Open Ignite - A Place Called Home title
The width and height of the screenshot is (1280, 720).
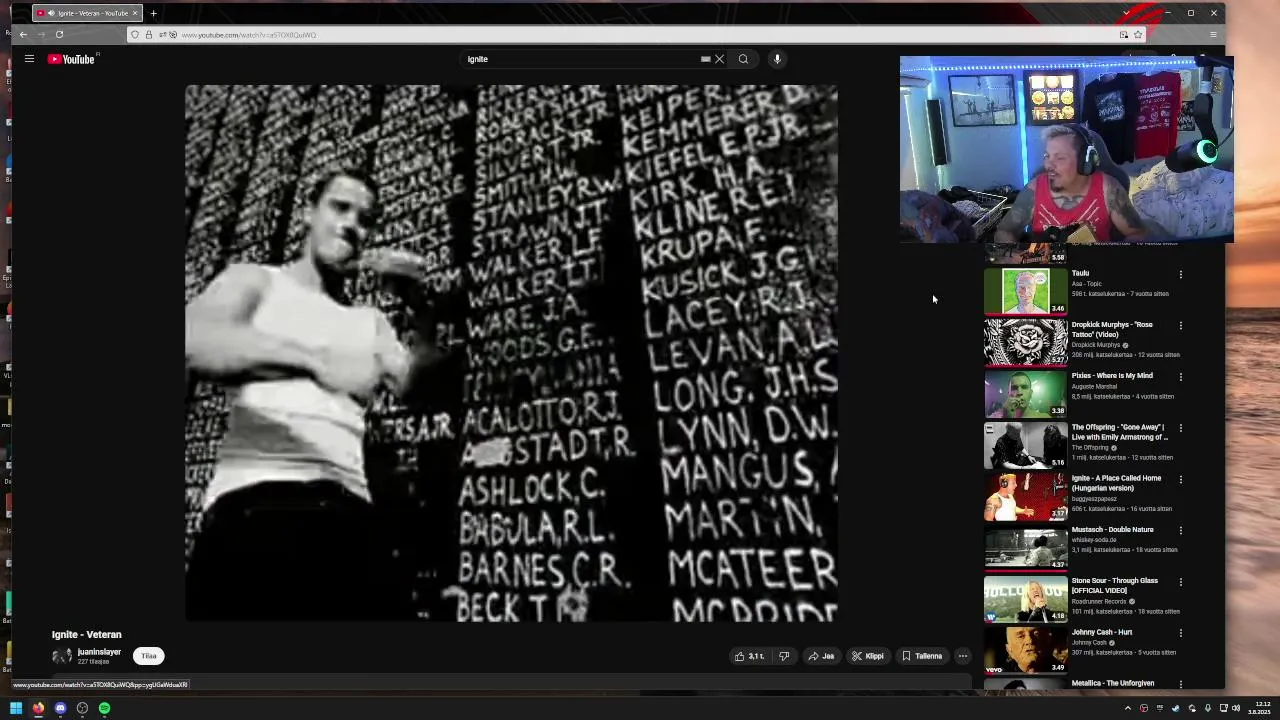pos(1117,483)
